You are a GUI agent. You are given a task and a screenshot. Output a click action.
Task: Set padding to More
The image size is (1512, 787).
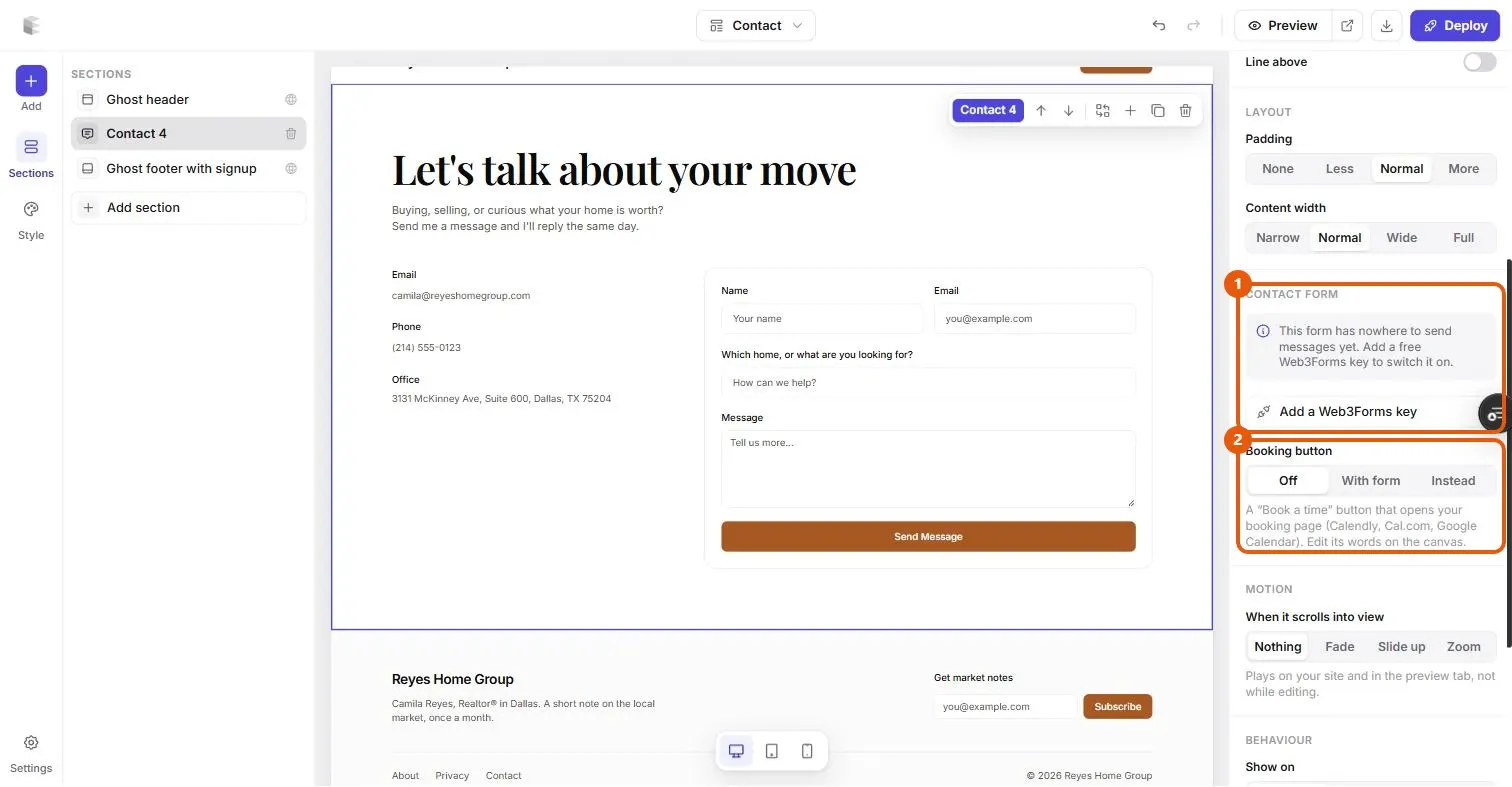point(1463,169)
